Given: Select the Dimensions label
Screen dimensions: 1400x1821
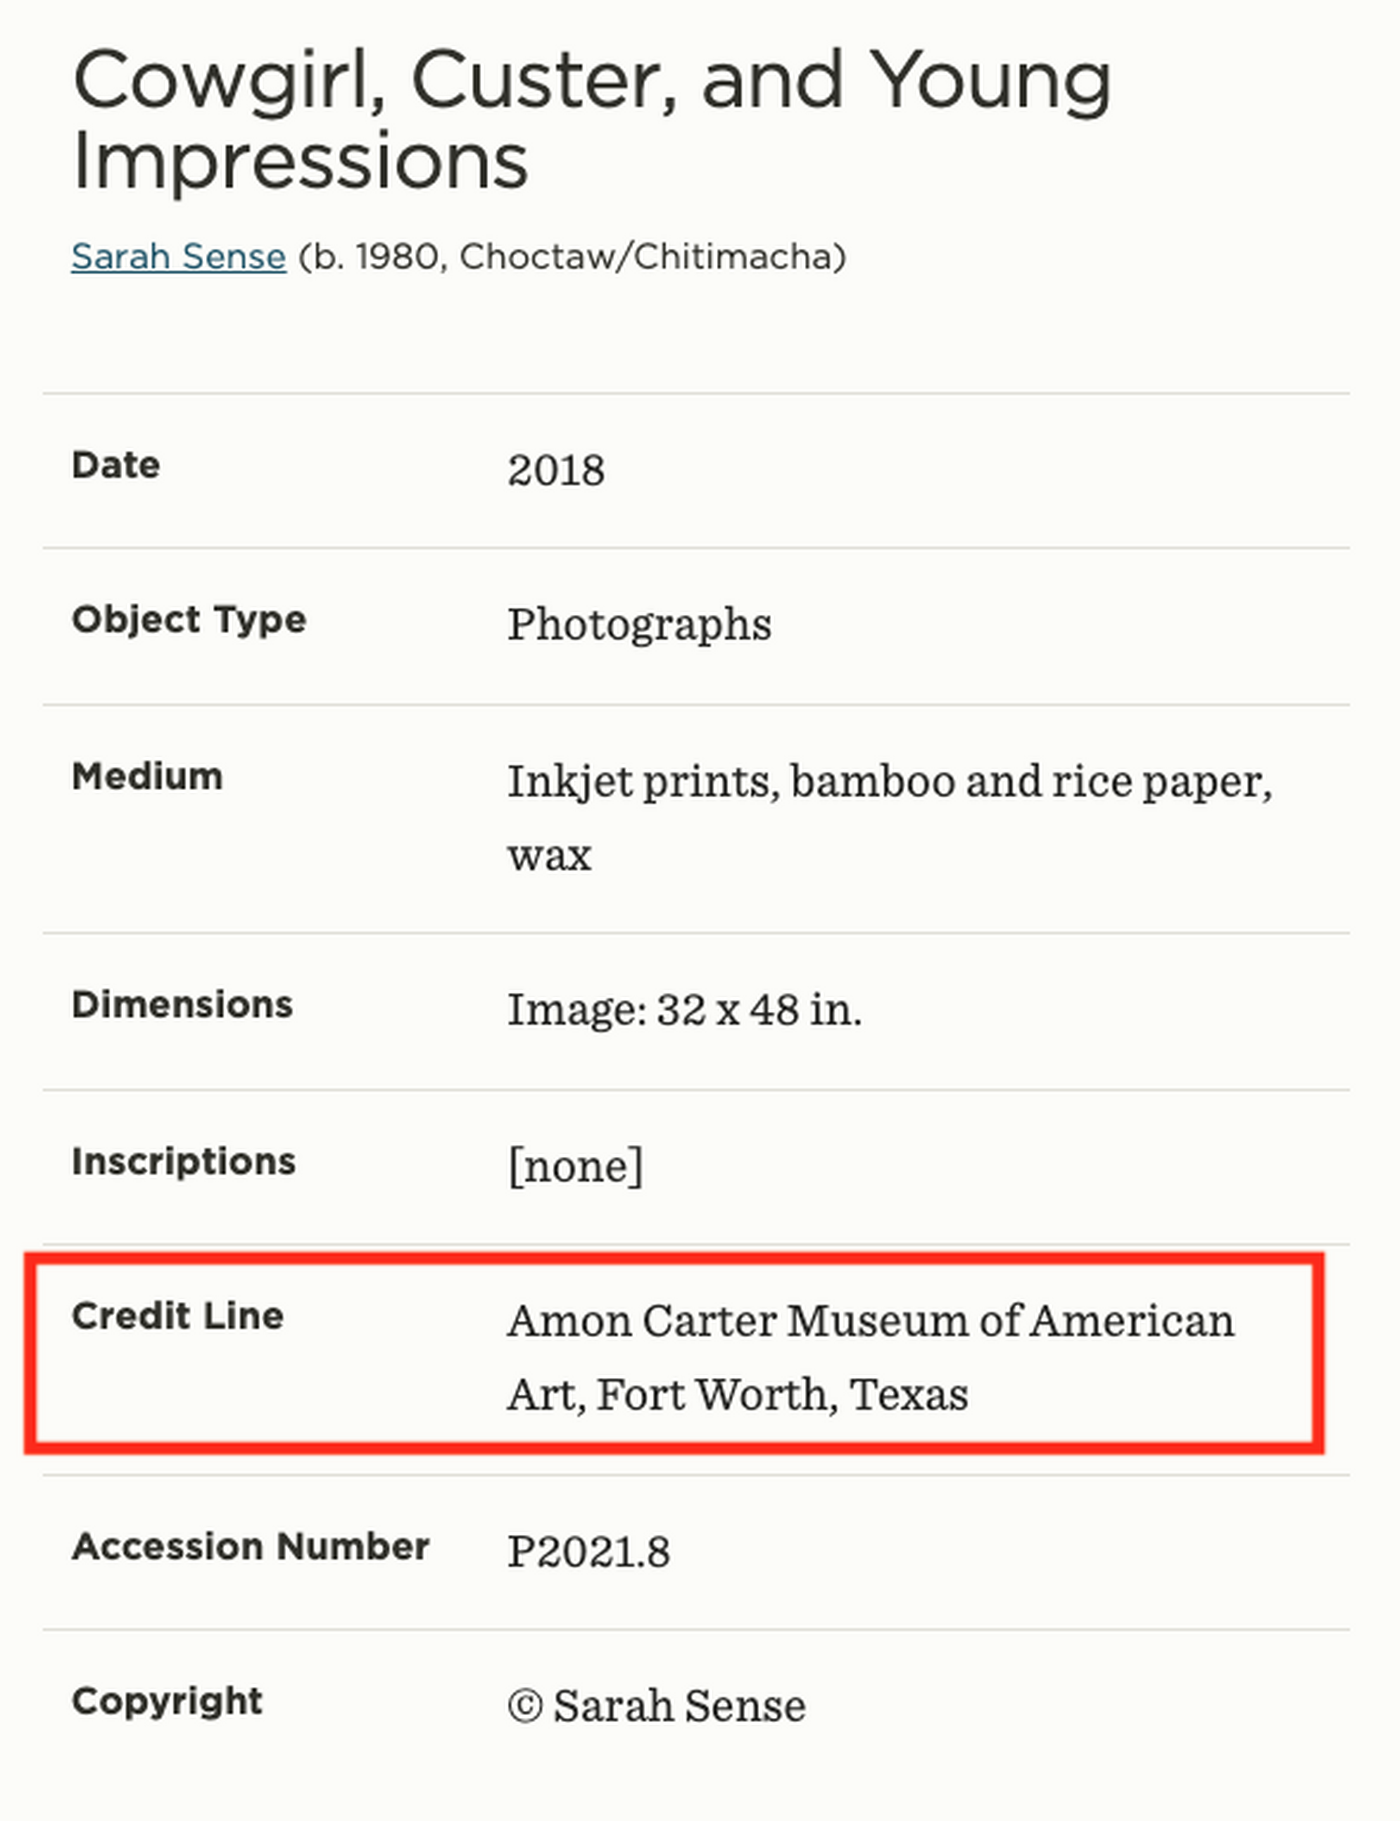Looking at the screenshot, I should (x=182, y=1004).
